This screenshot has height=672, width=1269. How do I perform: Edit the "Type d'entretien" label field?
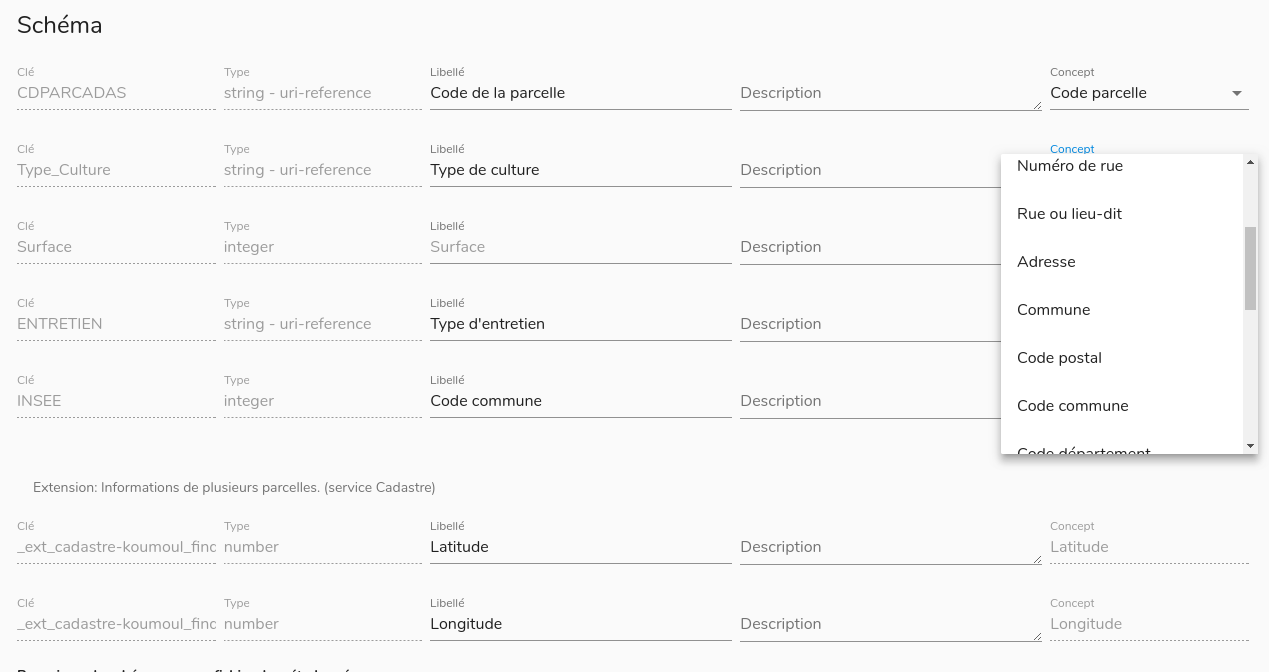point(580,324)
